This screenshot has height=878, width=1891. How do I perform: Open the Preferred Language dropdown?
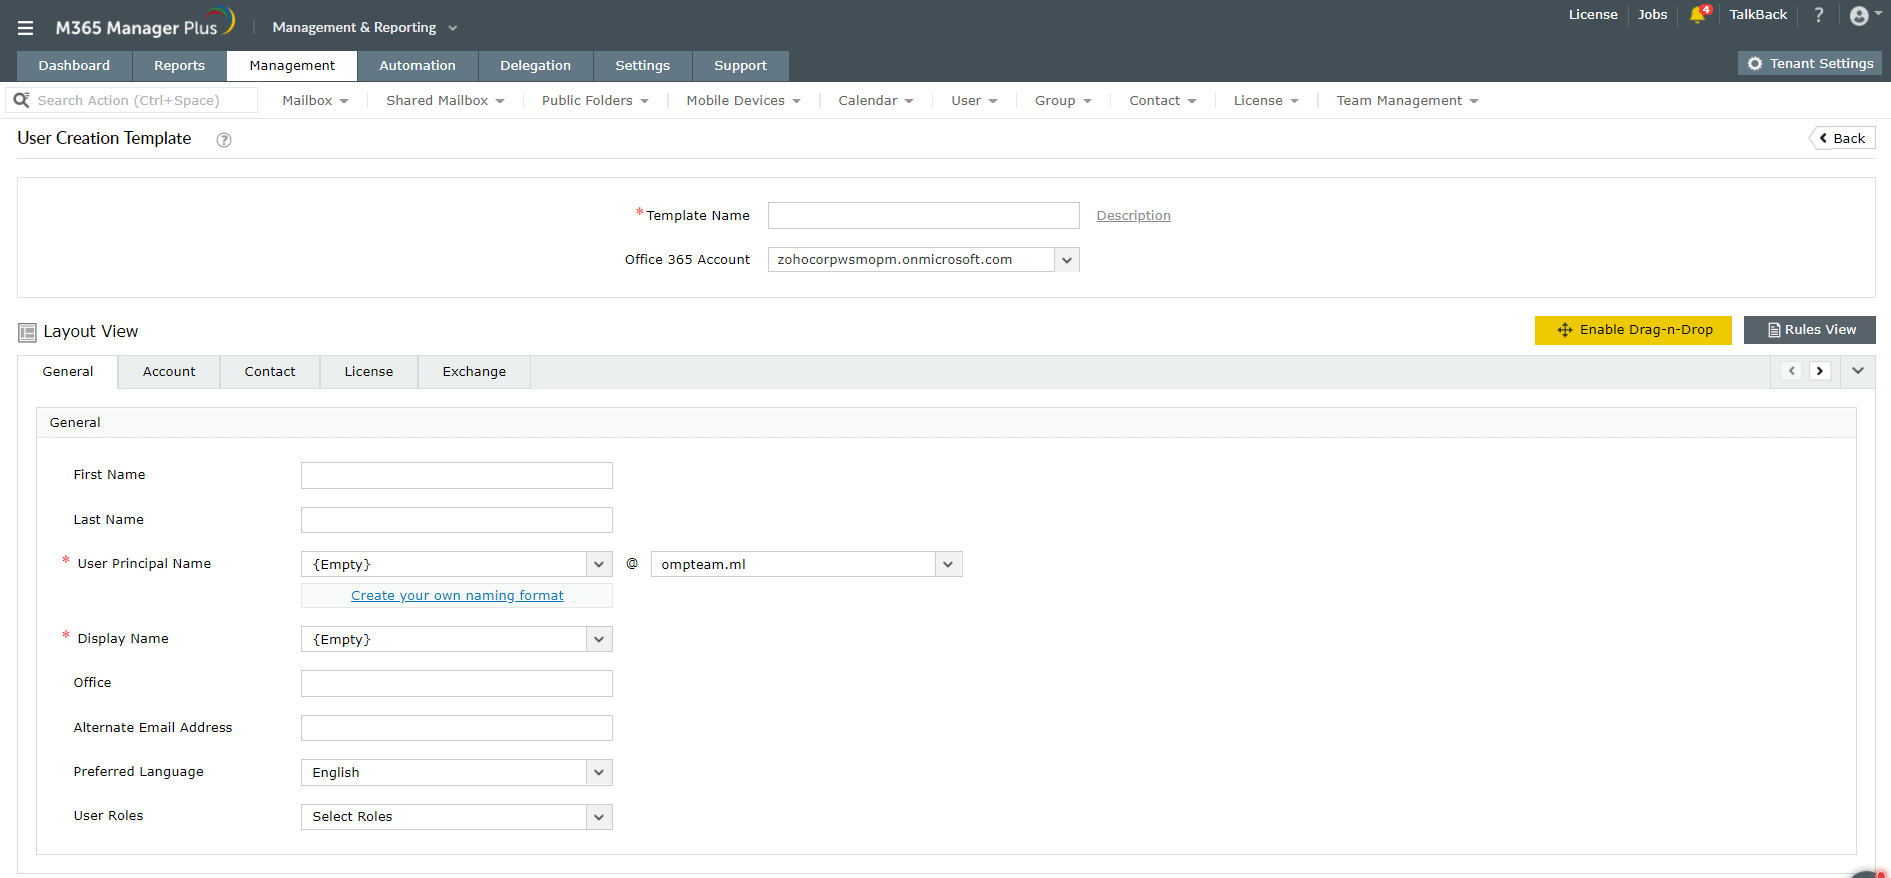point(598,773)
